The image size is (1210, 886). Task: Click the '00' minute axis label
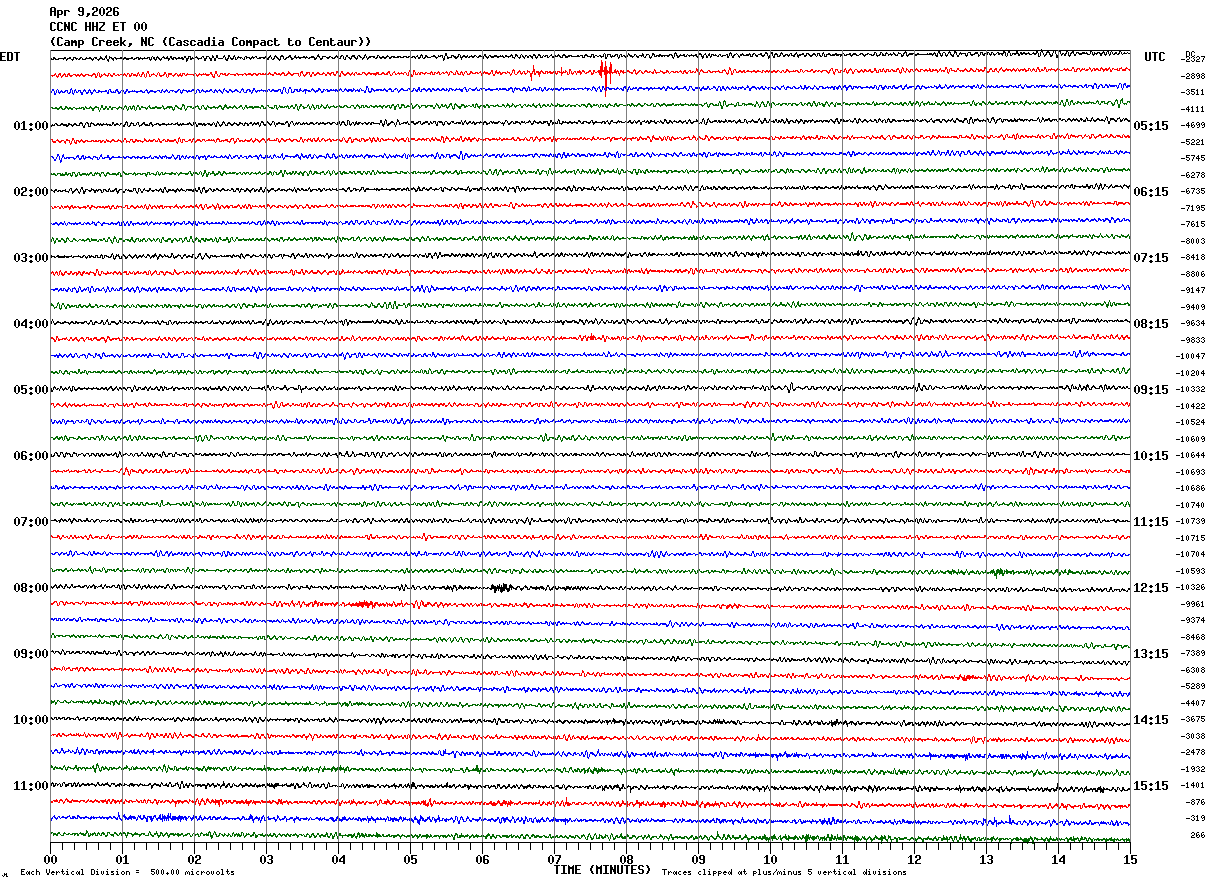(x=50, y=859)
